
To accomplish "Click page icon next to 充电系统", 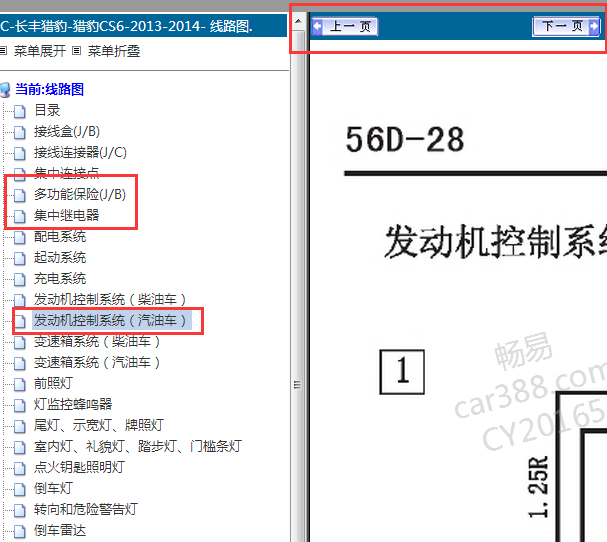I will (20, 280).
